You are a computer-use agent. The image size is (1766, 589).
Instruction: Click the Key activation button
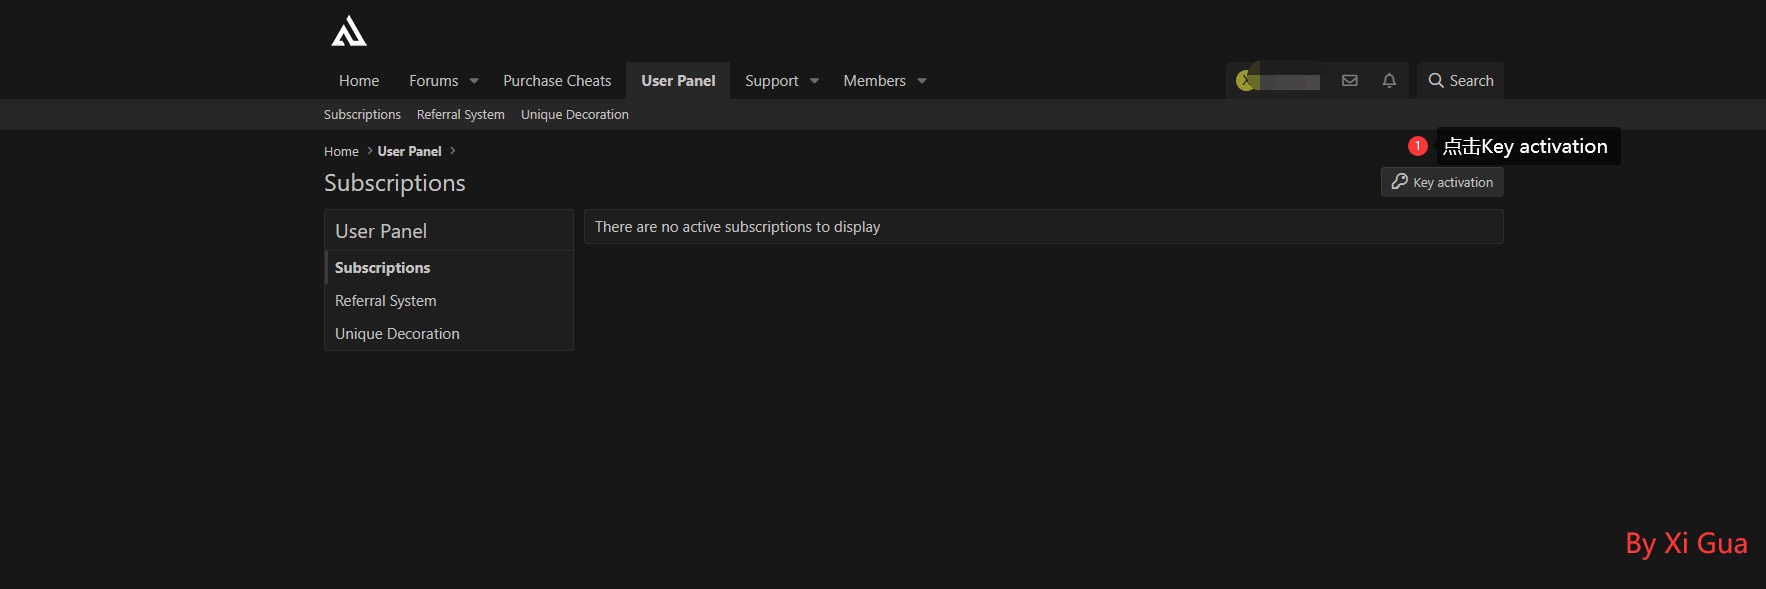pyautogui.click(x=1442, y=182)
